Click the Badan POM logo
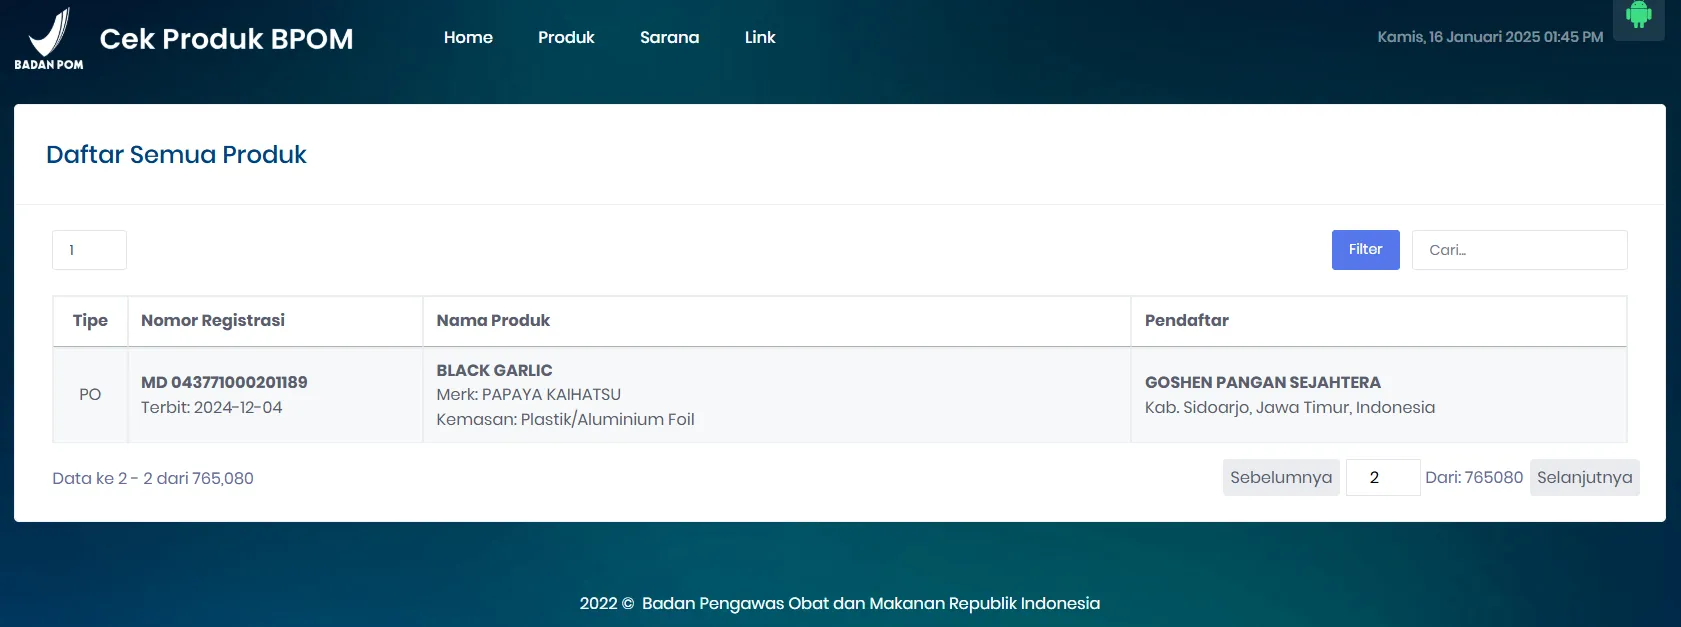This screenshot has width=1681, height=627. (49, 39)
